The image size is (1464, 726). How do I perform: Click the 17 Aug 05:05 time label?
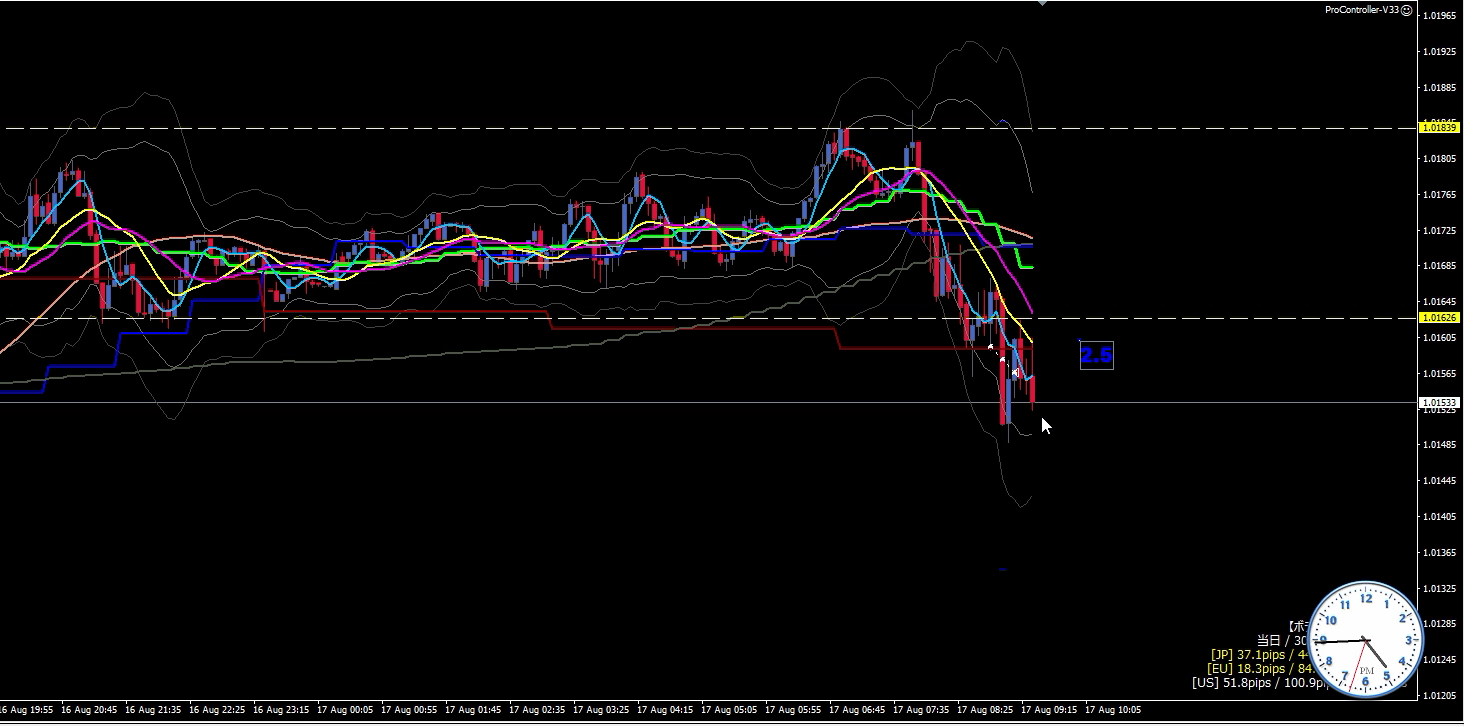(x=727, y=710)
